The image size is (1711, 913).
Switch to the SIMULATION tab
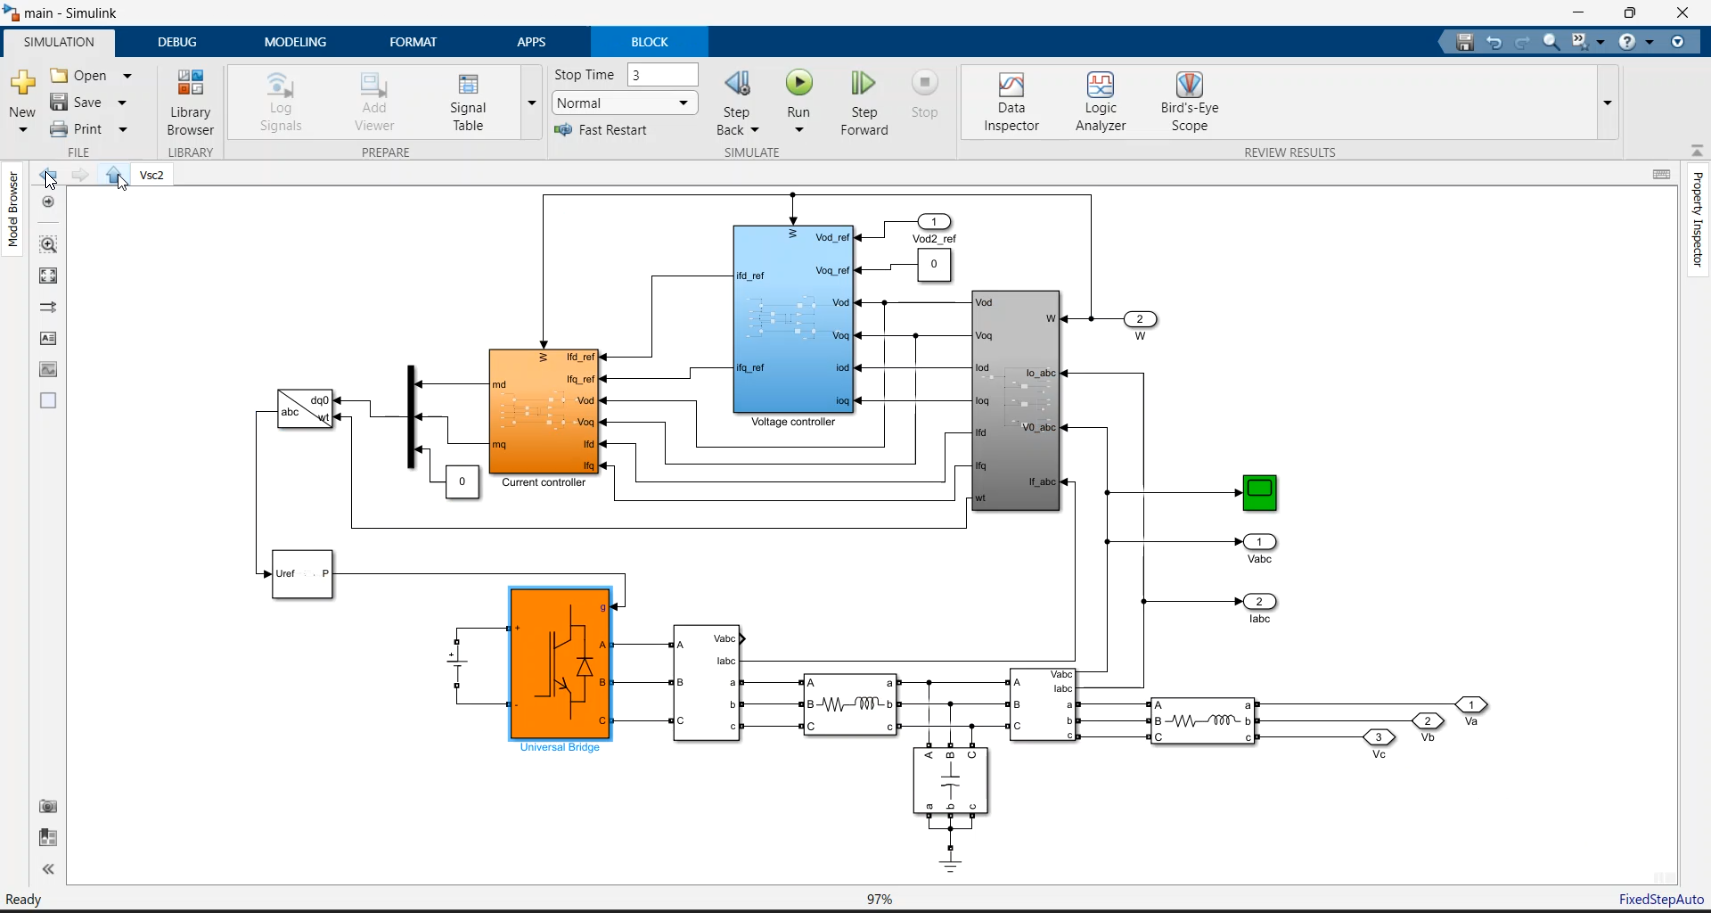[59, 42]
